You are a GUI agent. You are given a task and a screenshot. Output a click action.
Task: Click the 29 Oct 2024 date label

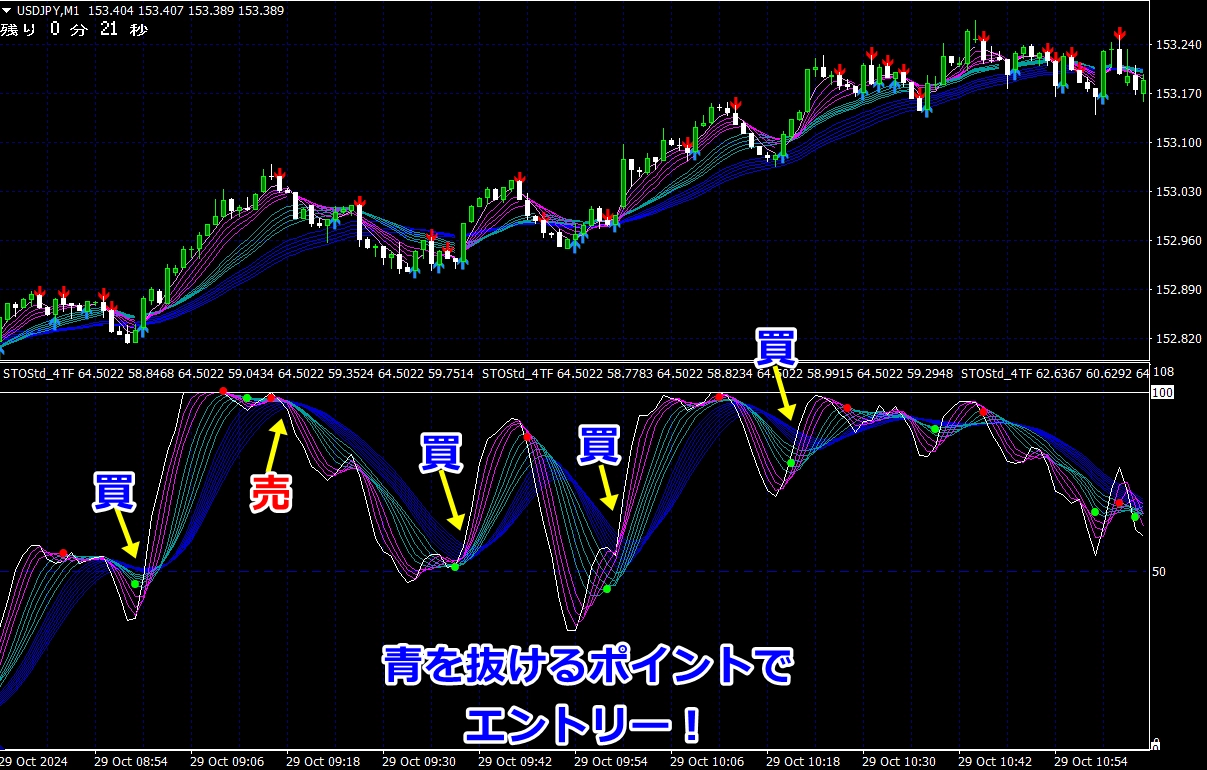click(35, 761)
